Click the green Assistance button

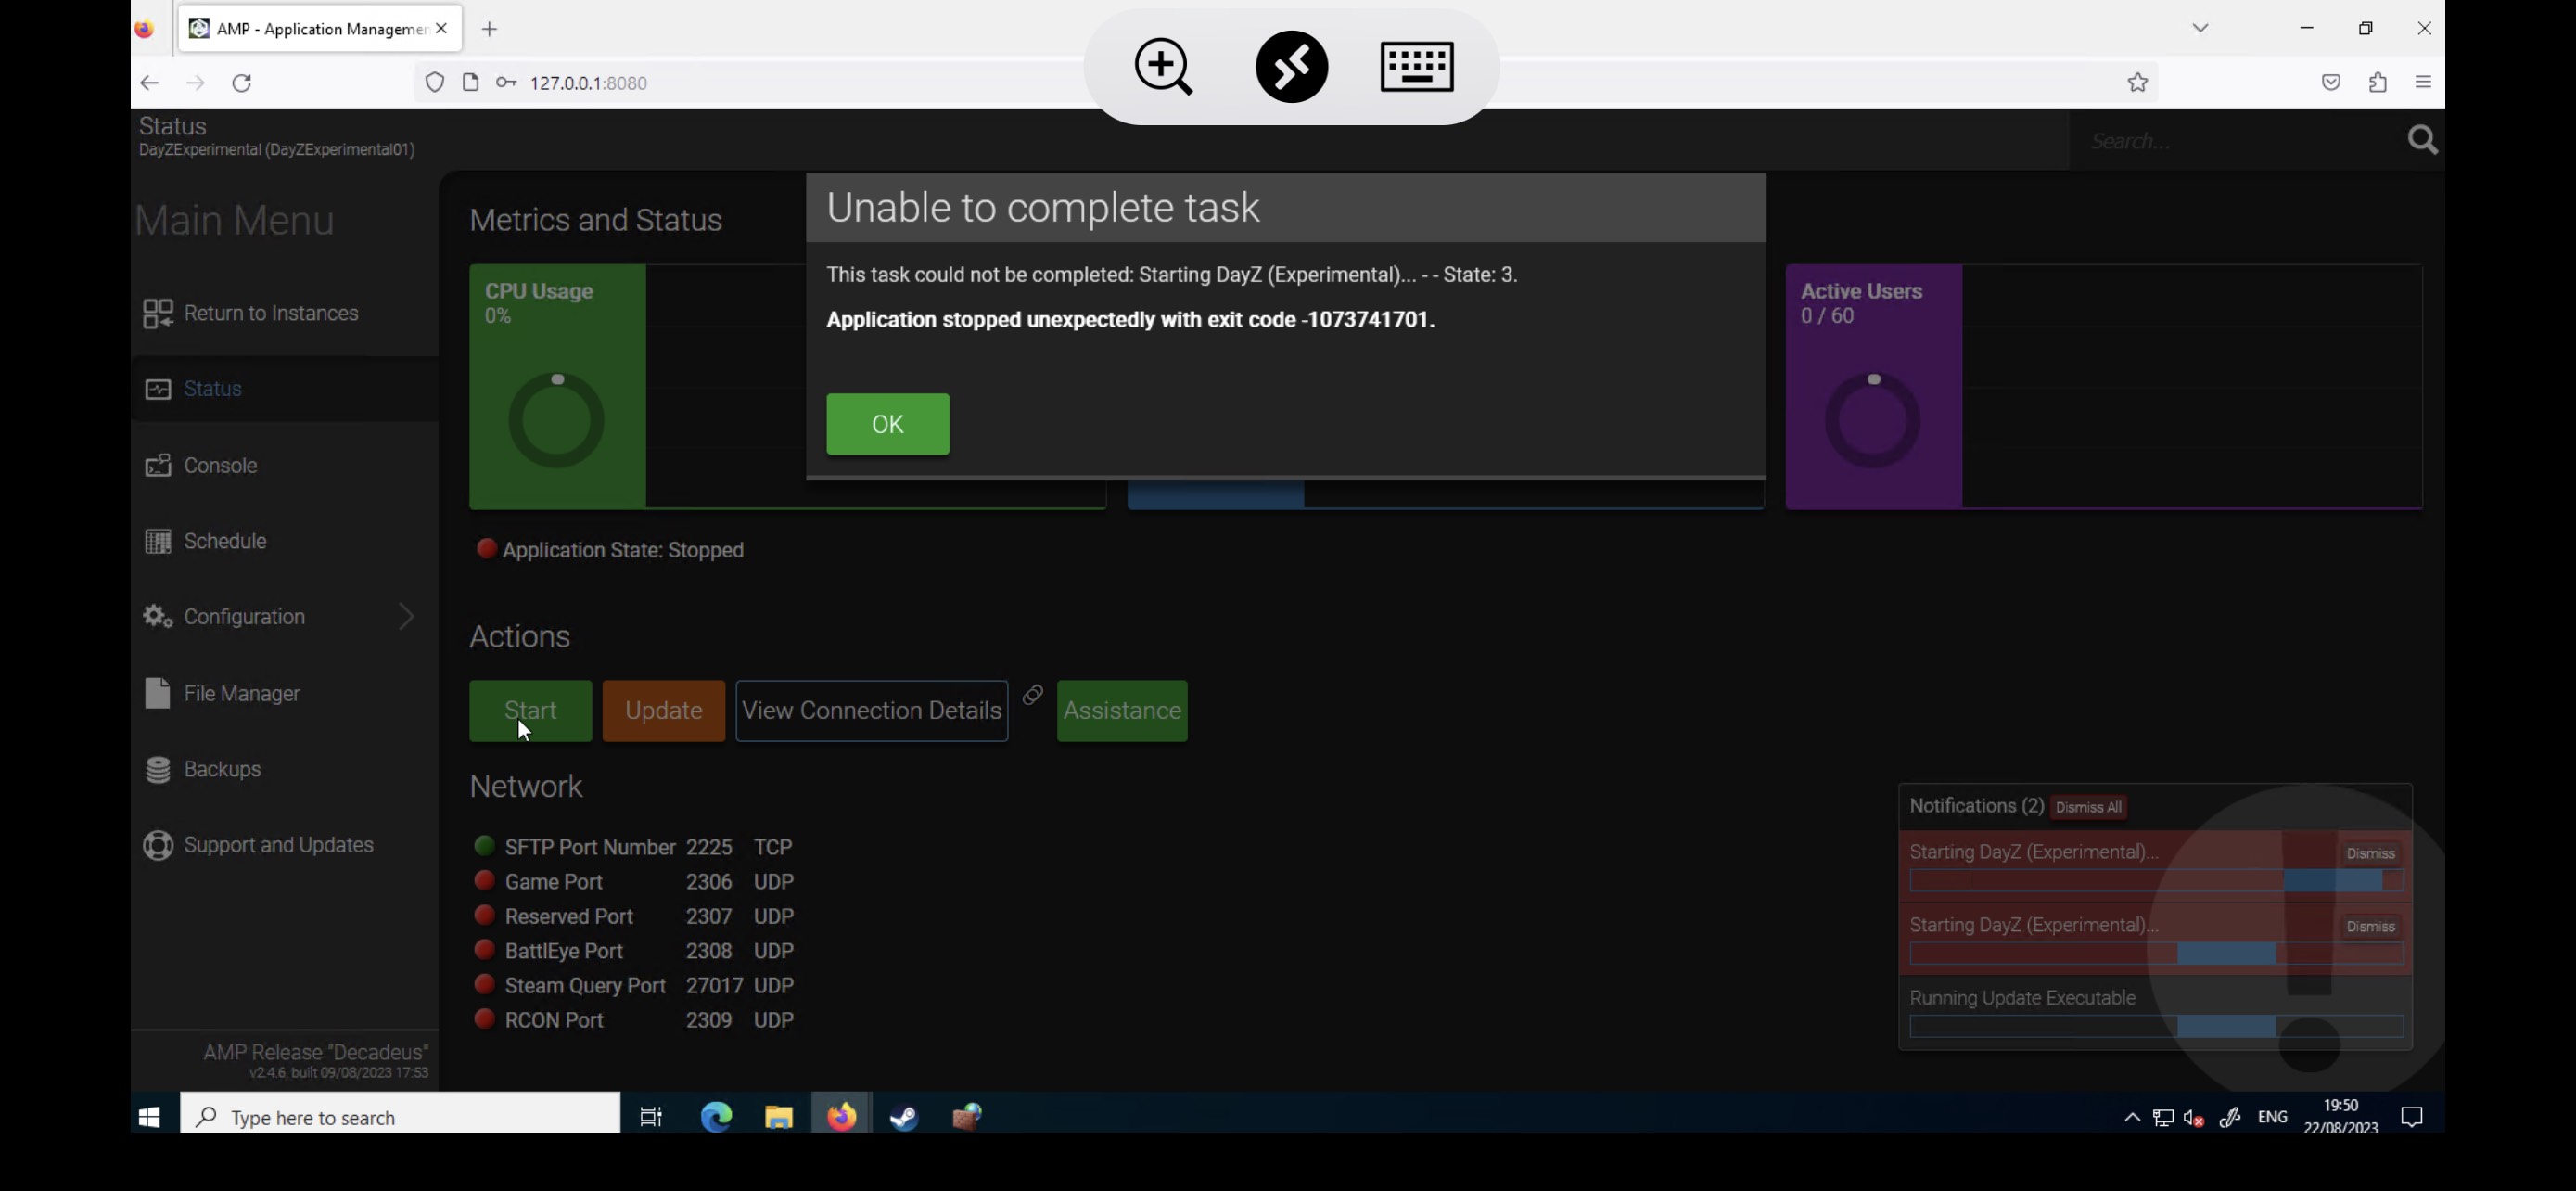click(x=1122, y=710)
